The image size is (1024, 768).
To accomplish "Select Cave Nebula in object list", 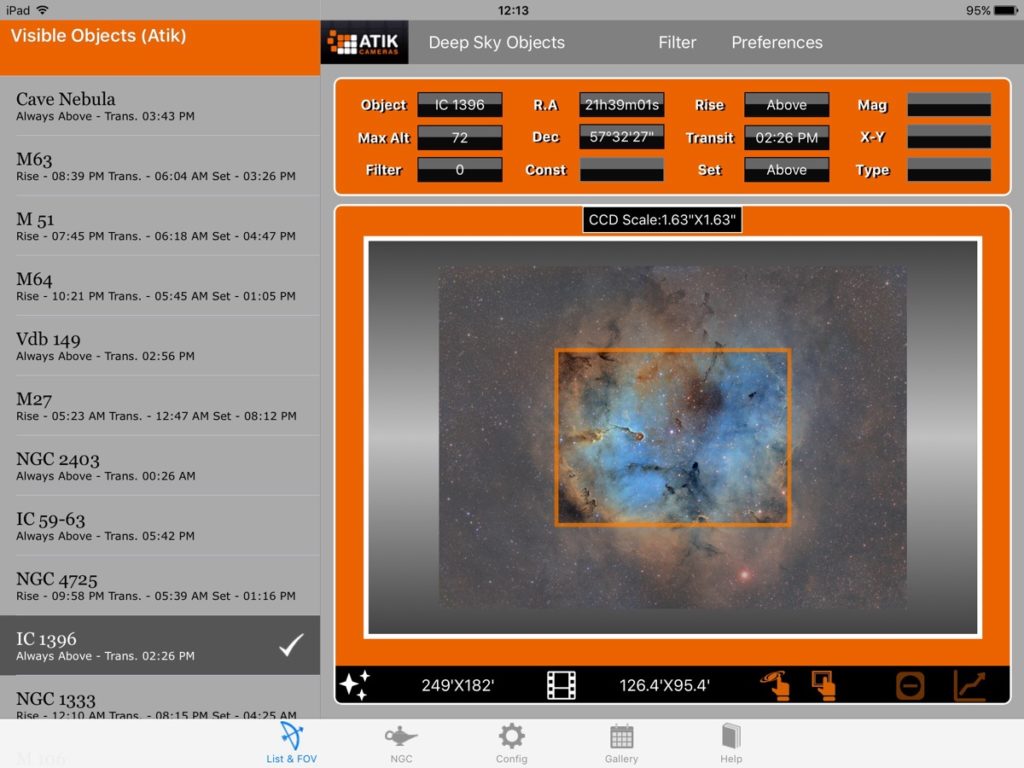I will pos(160,106).
